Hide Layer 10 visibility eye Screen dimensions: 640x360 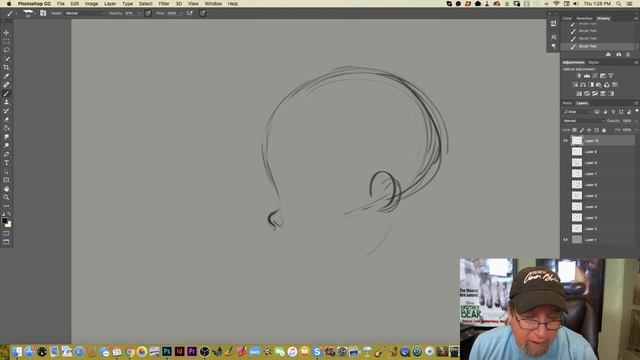tap(566, 141)
